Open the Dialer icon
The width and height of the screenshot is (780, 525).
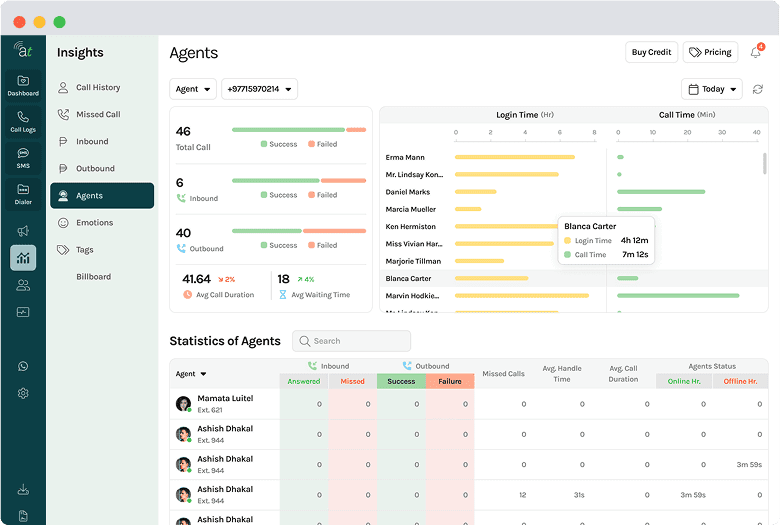(23, 193)
